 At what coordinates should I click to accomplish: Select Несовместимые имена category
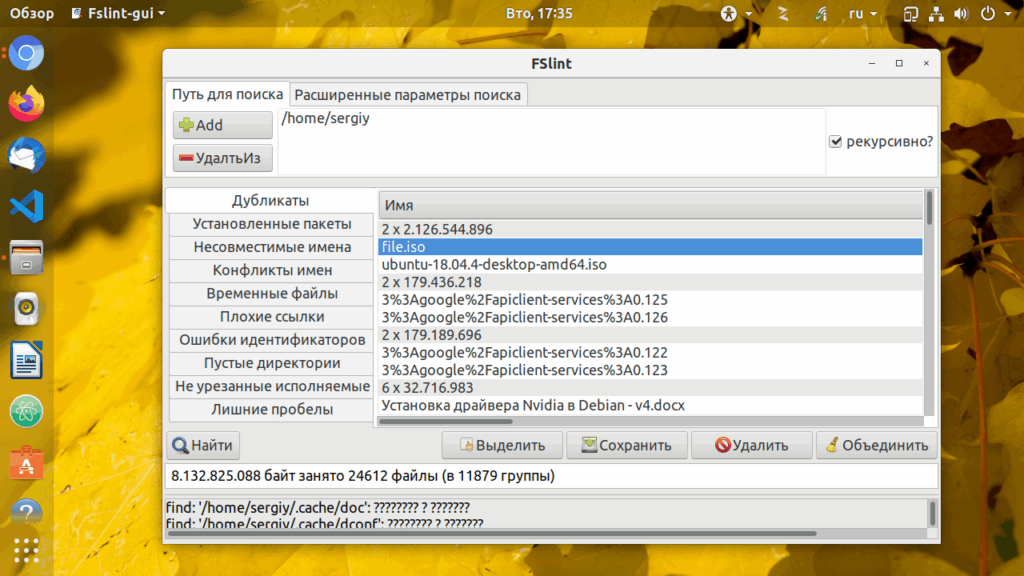[272, 247]
